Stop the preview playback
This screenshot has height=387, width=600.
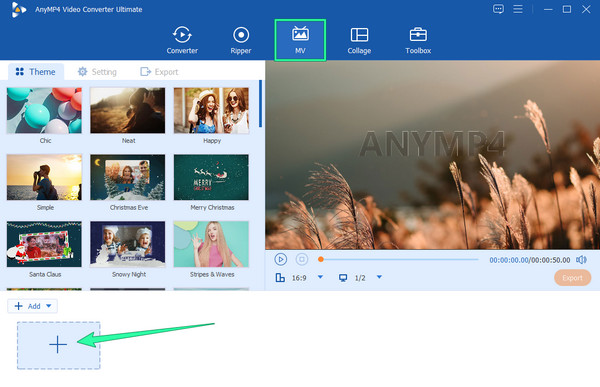click(302, 259)
